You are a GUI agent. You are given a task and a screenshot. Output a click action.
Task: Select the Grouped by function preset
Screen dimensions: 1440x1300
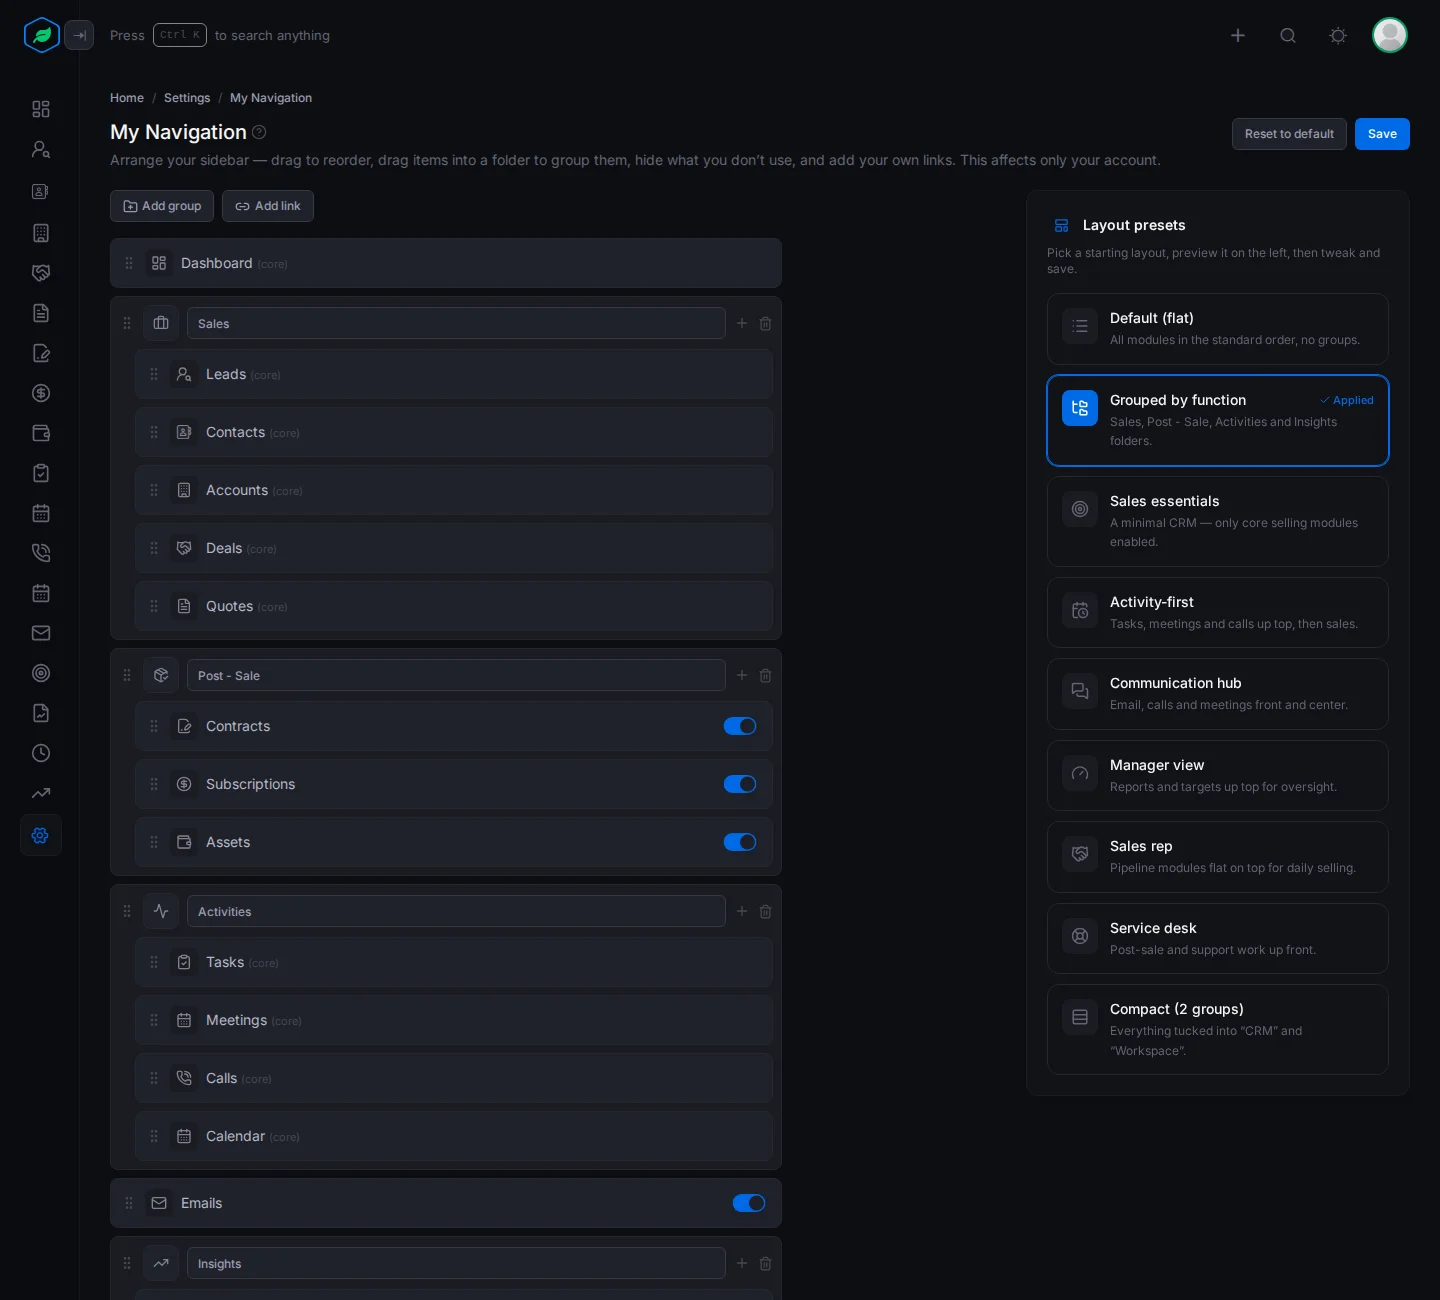pos(1218,420)
